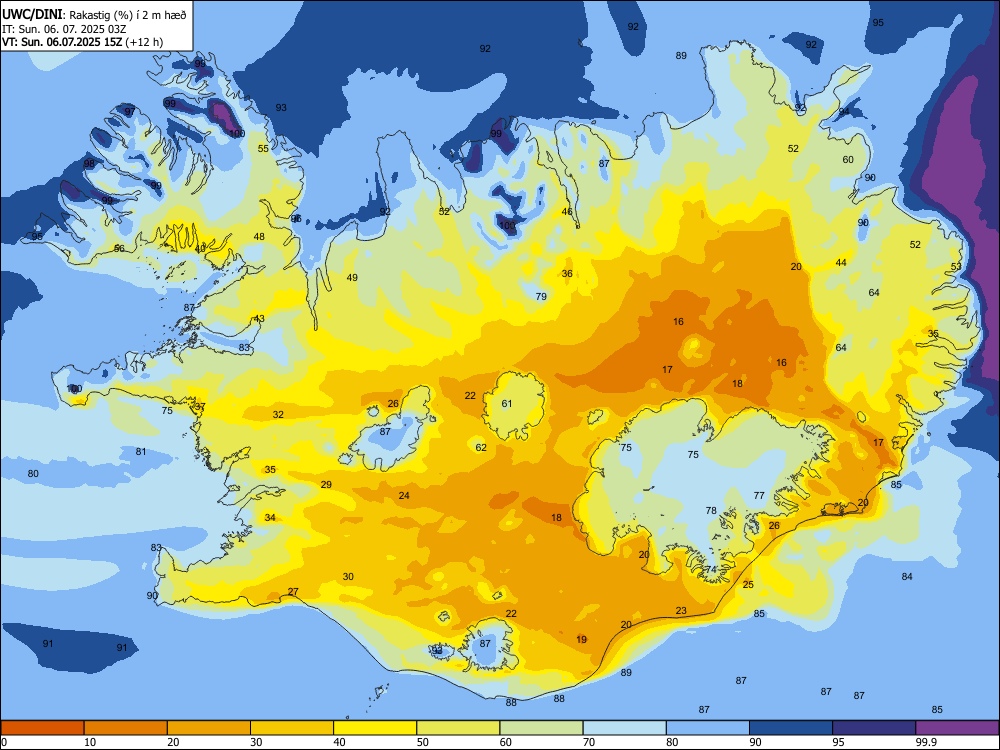Click the 0–10 dark orange legend swatch
Screen dimensions: 1000x750
click(42, 728)
